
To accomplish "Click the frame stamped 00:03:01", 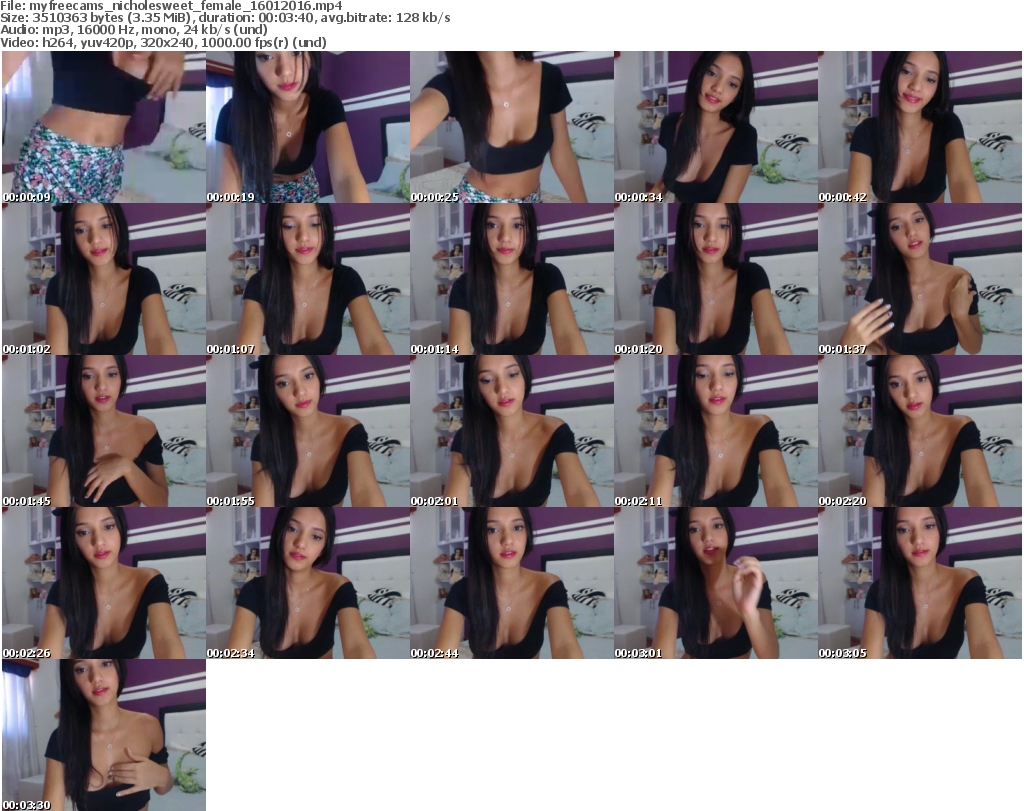I will coord(716,583).
